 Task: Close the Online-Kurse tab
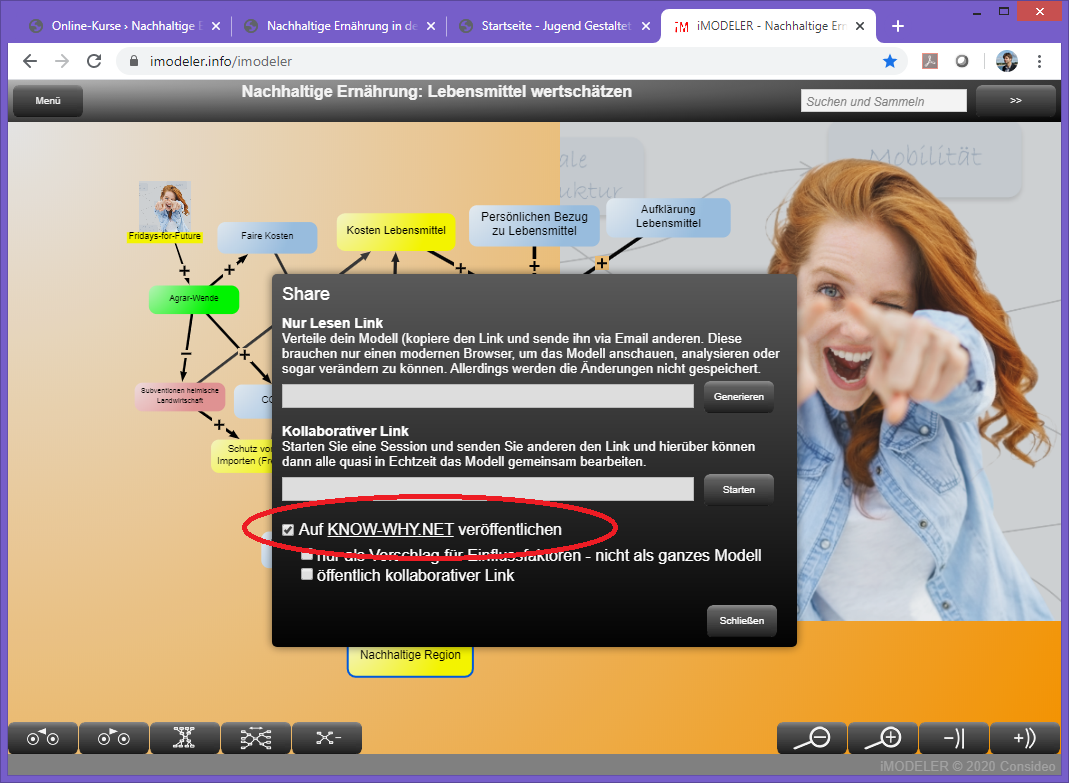coord(215,26)
